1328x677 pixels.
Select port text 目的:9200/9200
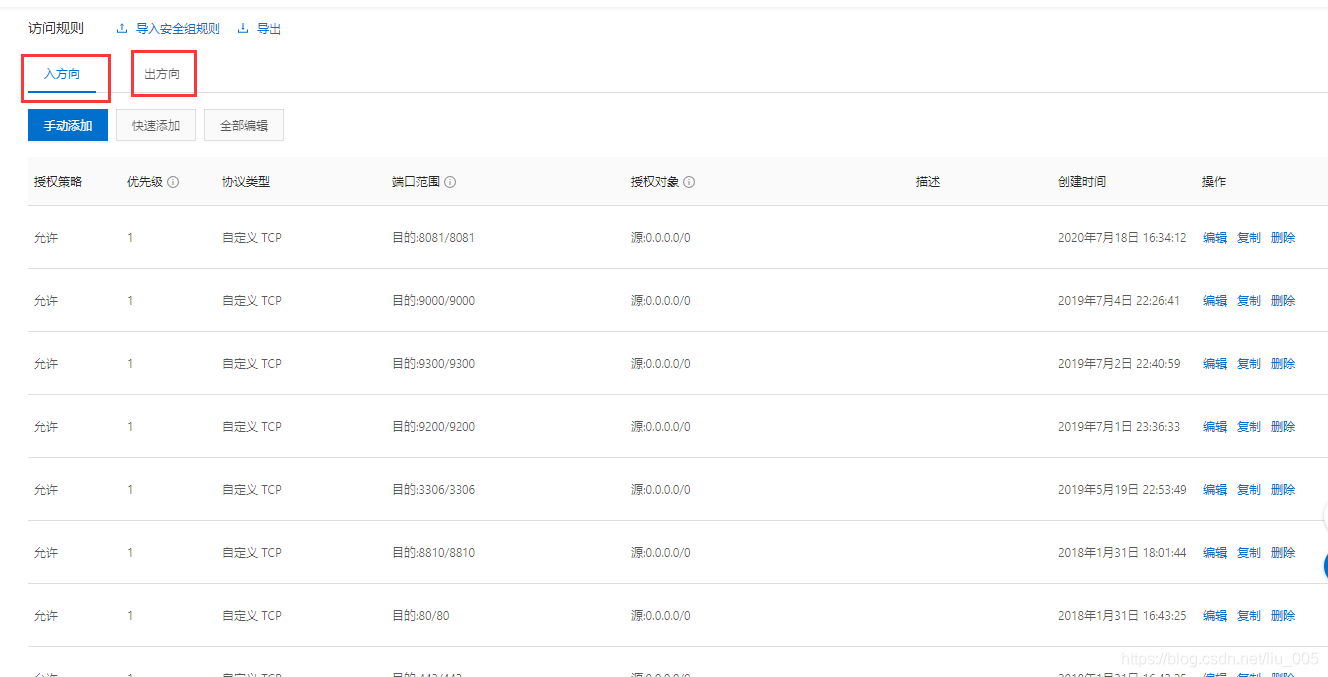pos(433,427)
